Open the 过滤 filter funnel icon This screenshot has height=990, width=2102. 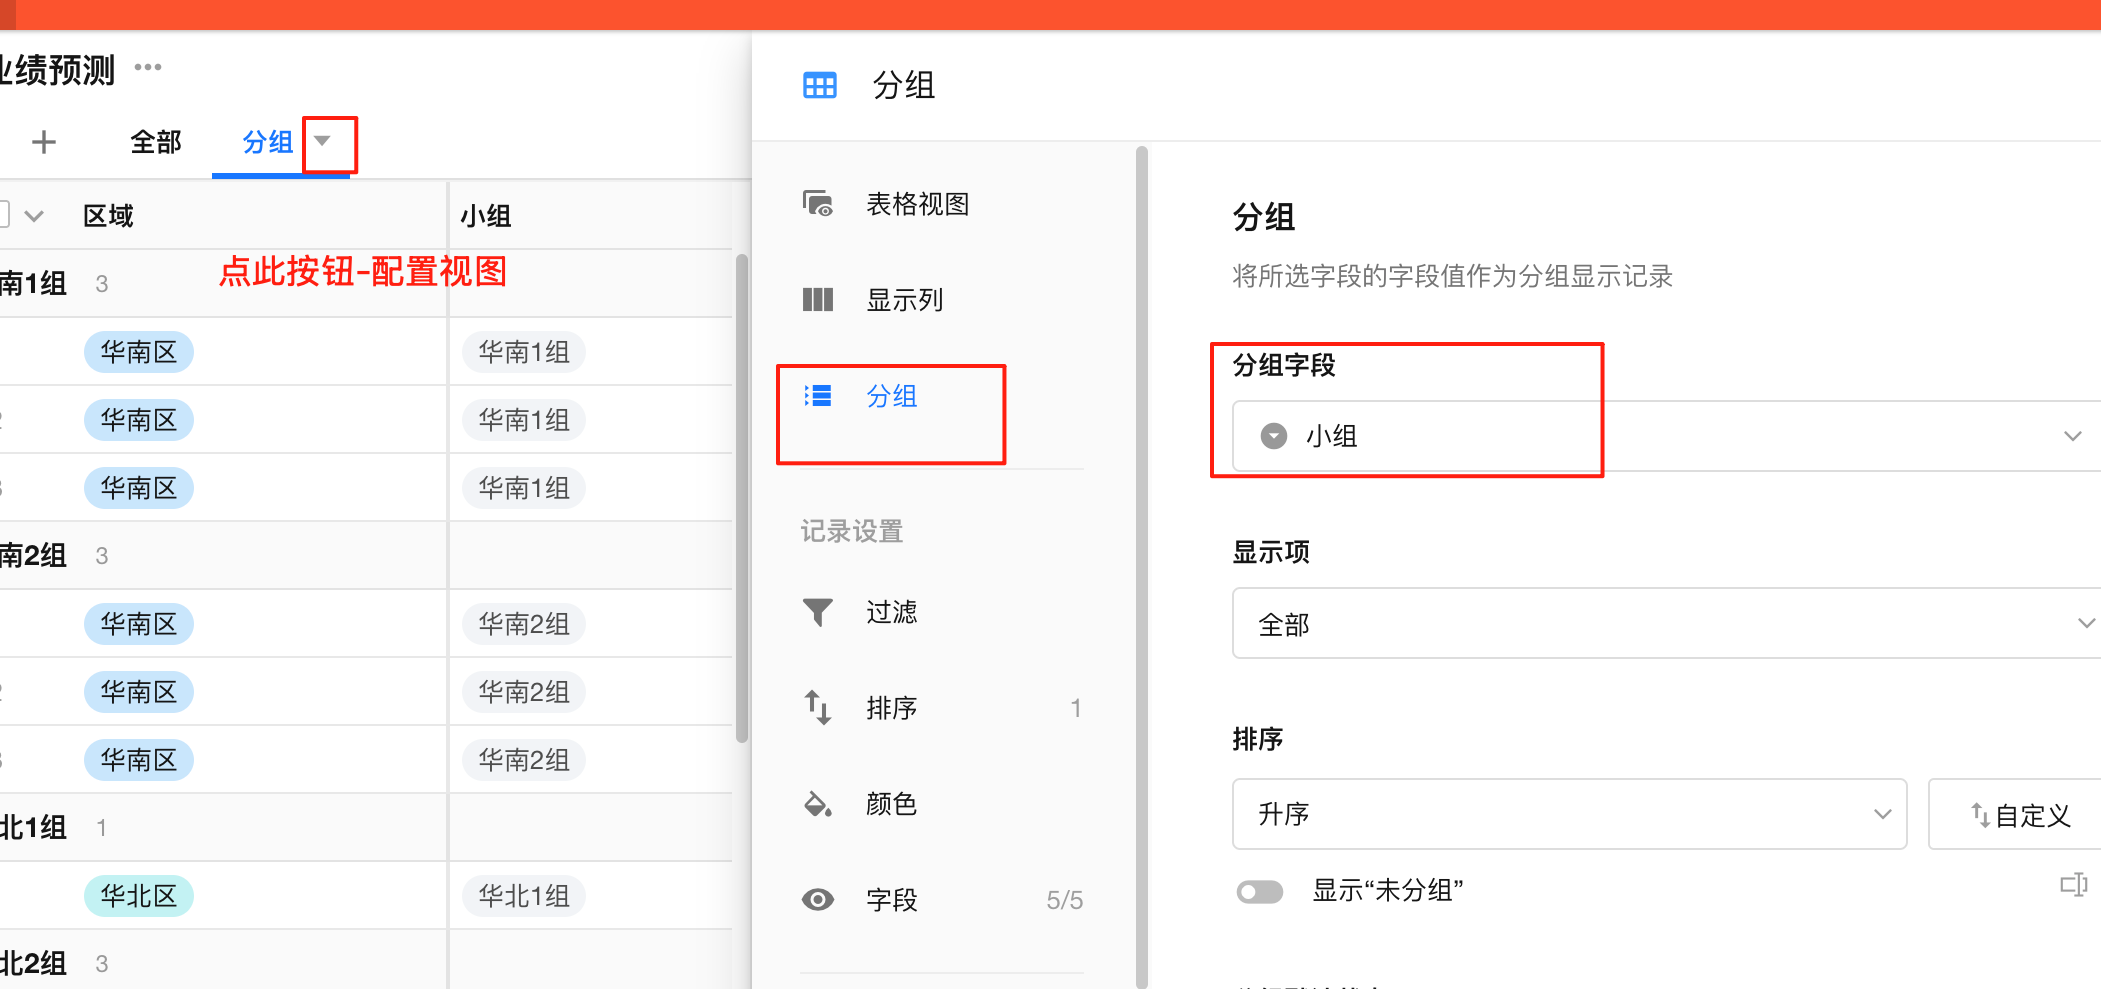[x=818, y=611]
